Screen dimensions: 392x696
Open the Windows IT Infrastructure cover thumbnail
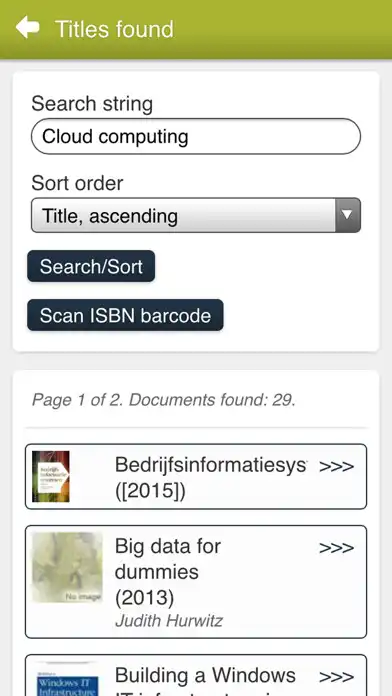pyautogui.click(x=67, y=679)
